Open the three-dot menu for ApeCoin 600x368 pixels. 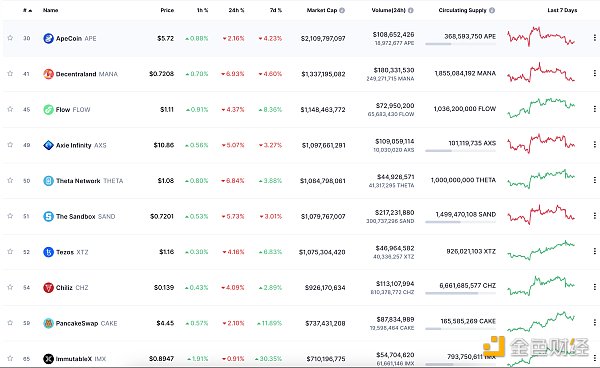(x=594, y=37)
